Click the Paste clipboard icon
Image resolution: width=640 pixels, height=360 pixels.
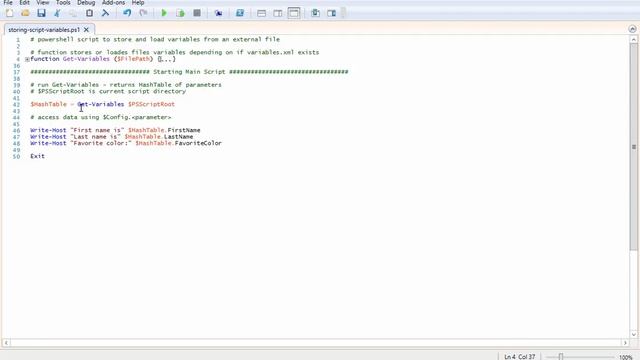(89, 13)
